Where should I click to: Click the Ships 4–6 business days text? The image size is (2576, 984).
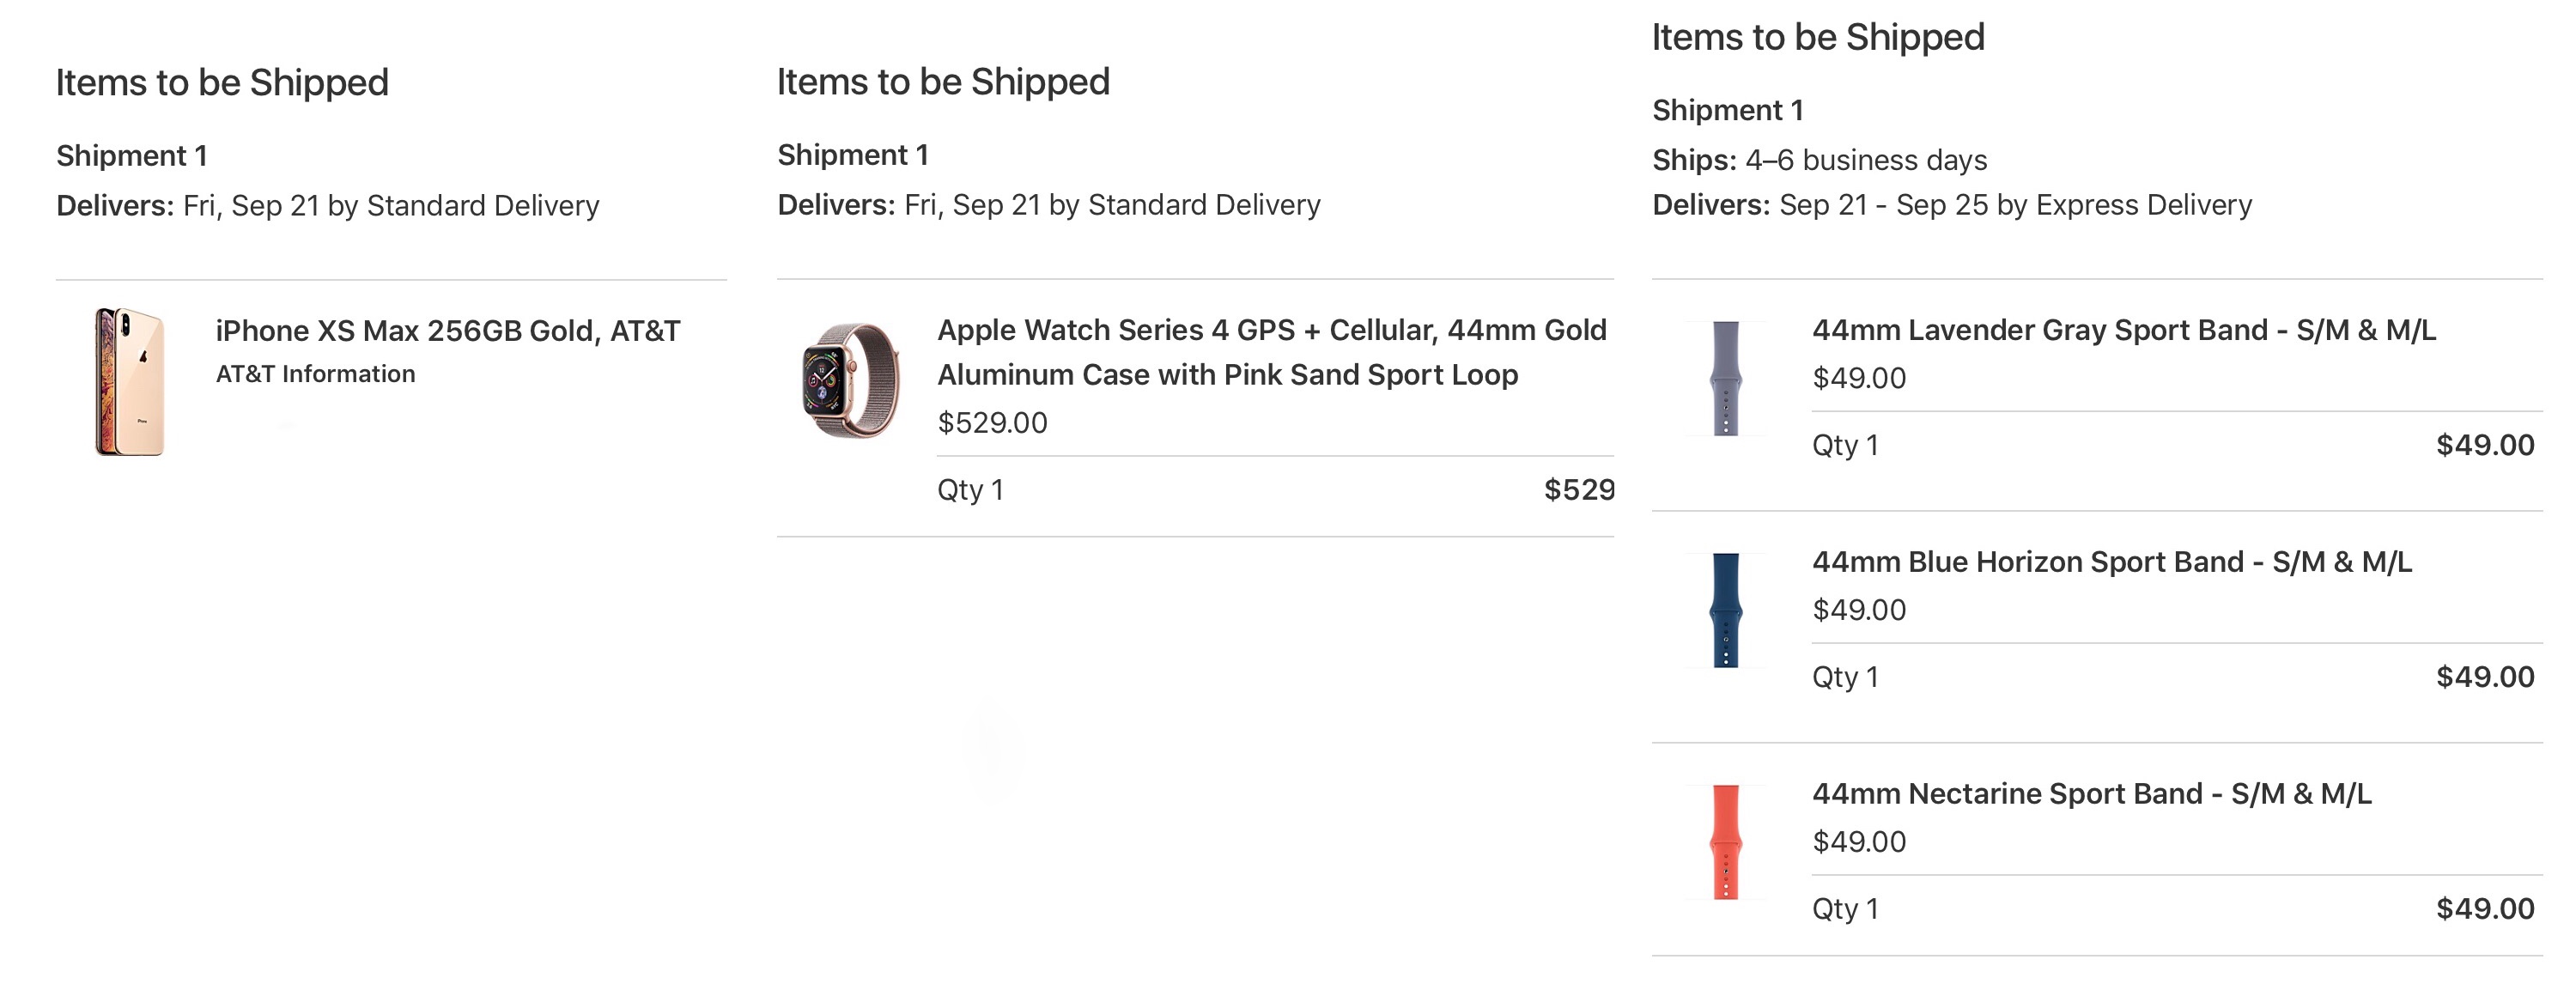click(x=1819, y=160)
